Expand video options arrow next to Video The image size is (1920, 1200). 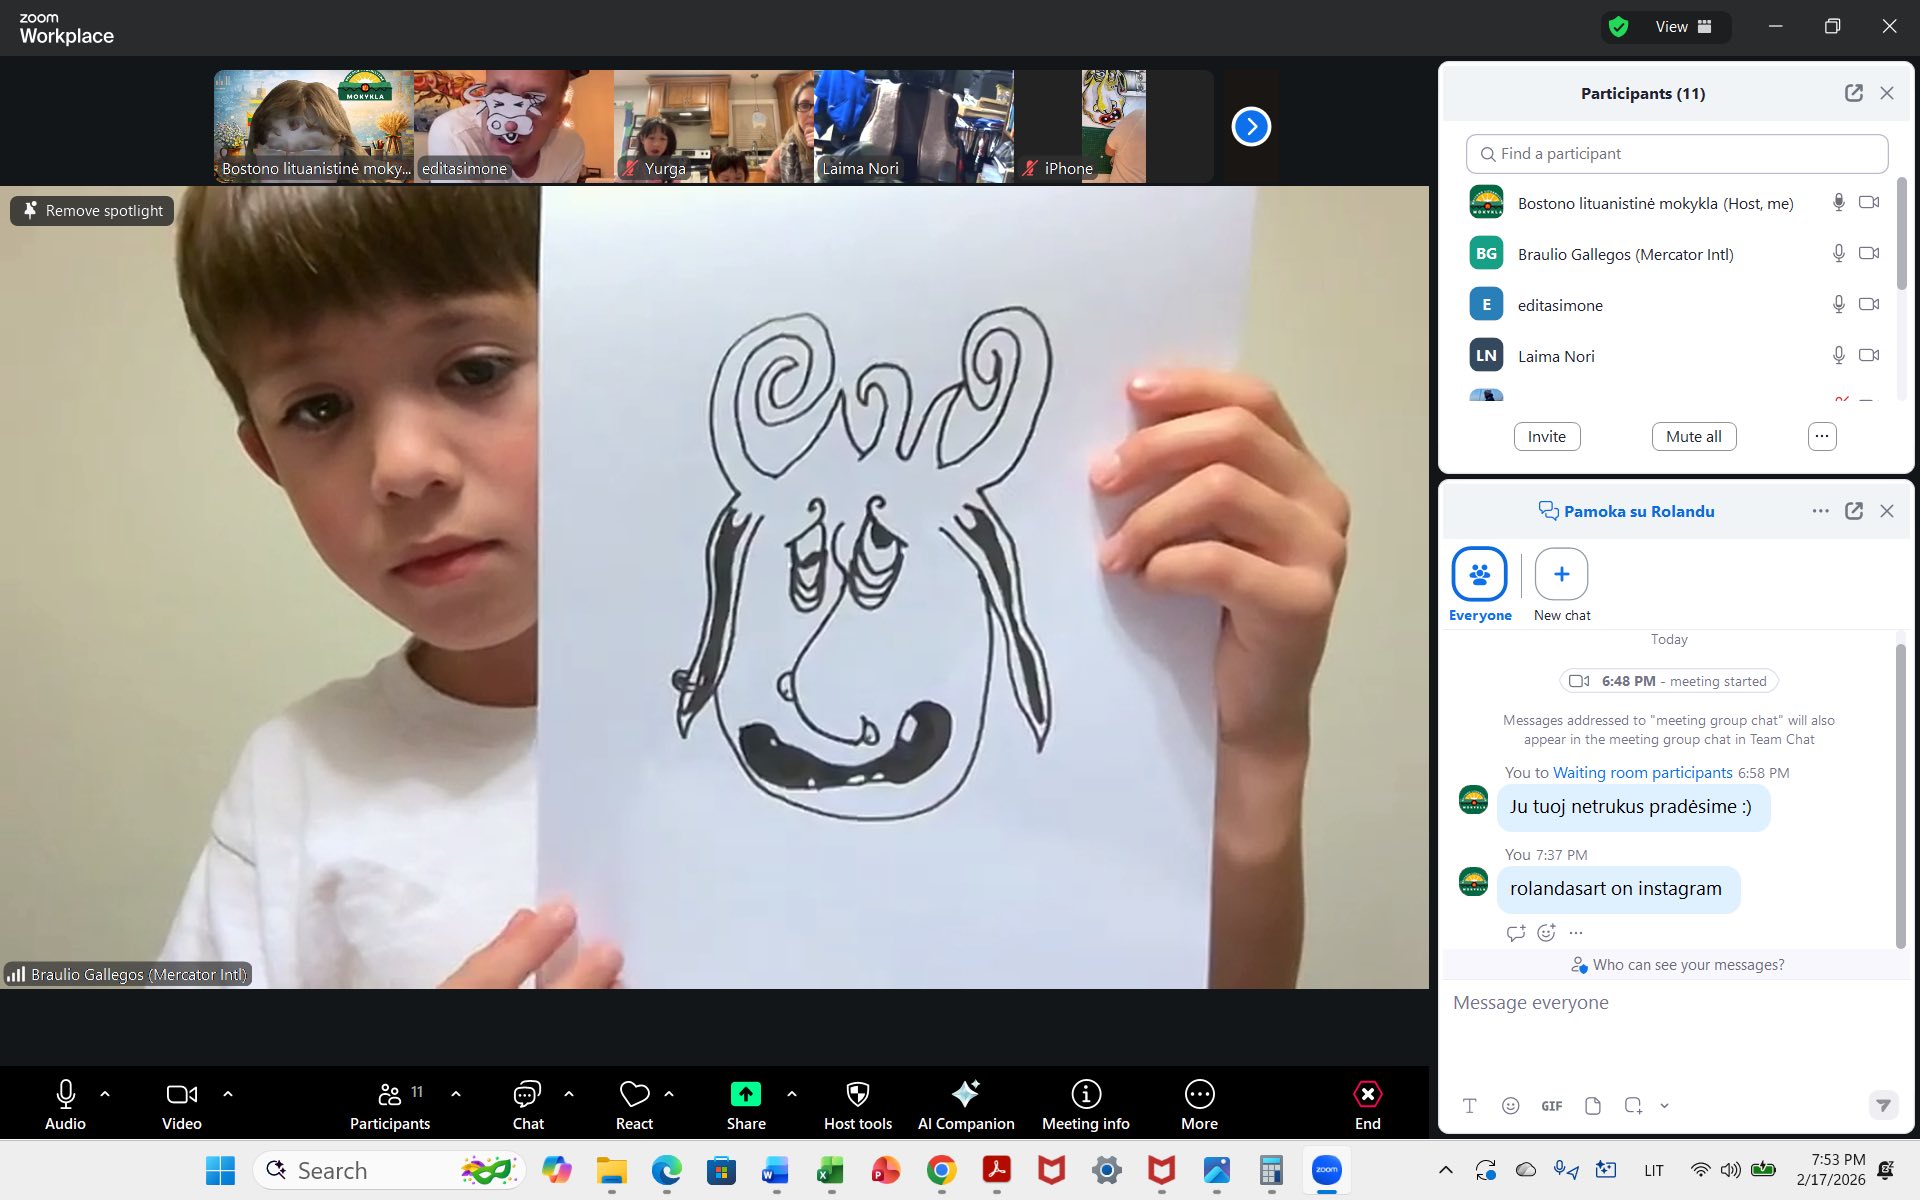[x=228, y=1094]
